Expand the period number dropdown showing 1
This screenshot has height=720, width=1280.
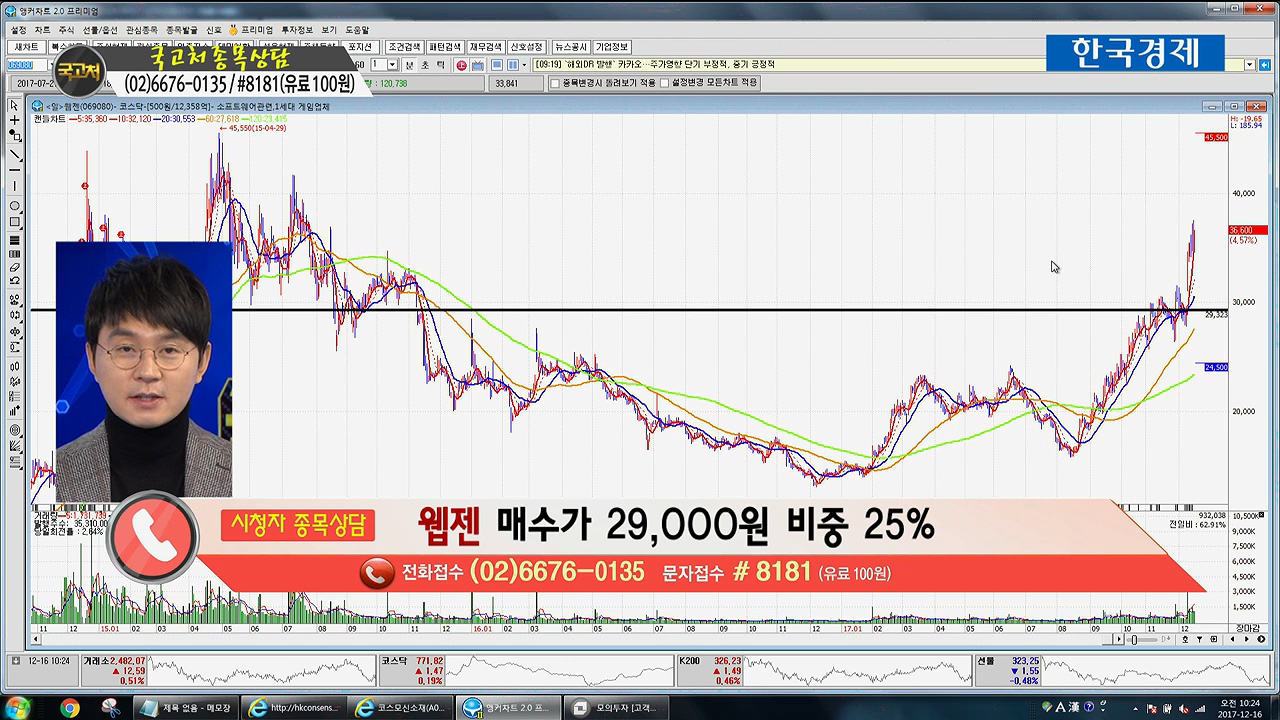tap(392, 65)
